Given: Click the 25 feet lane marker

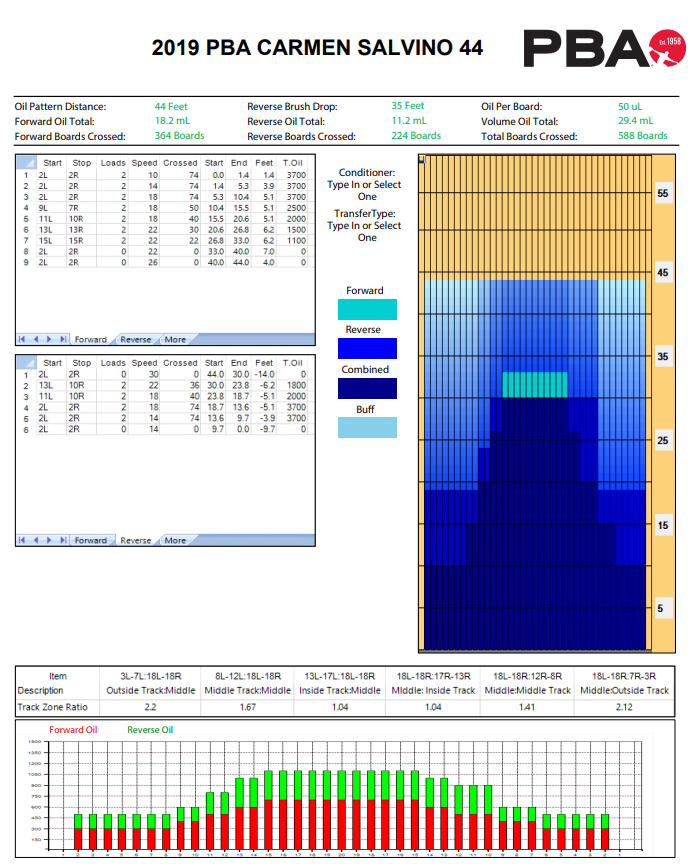Looking at the screenshot, I should tap(663, 441).
